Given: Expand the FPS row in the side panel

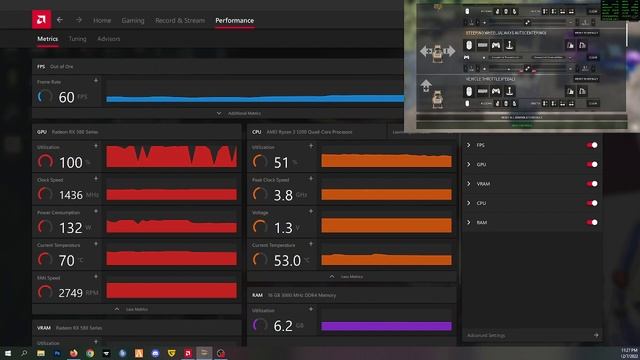Looking at the screenshot, I should (x=469, y=145).
